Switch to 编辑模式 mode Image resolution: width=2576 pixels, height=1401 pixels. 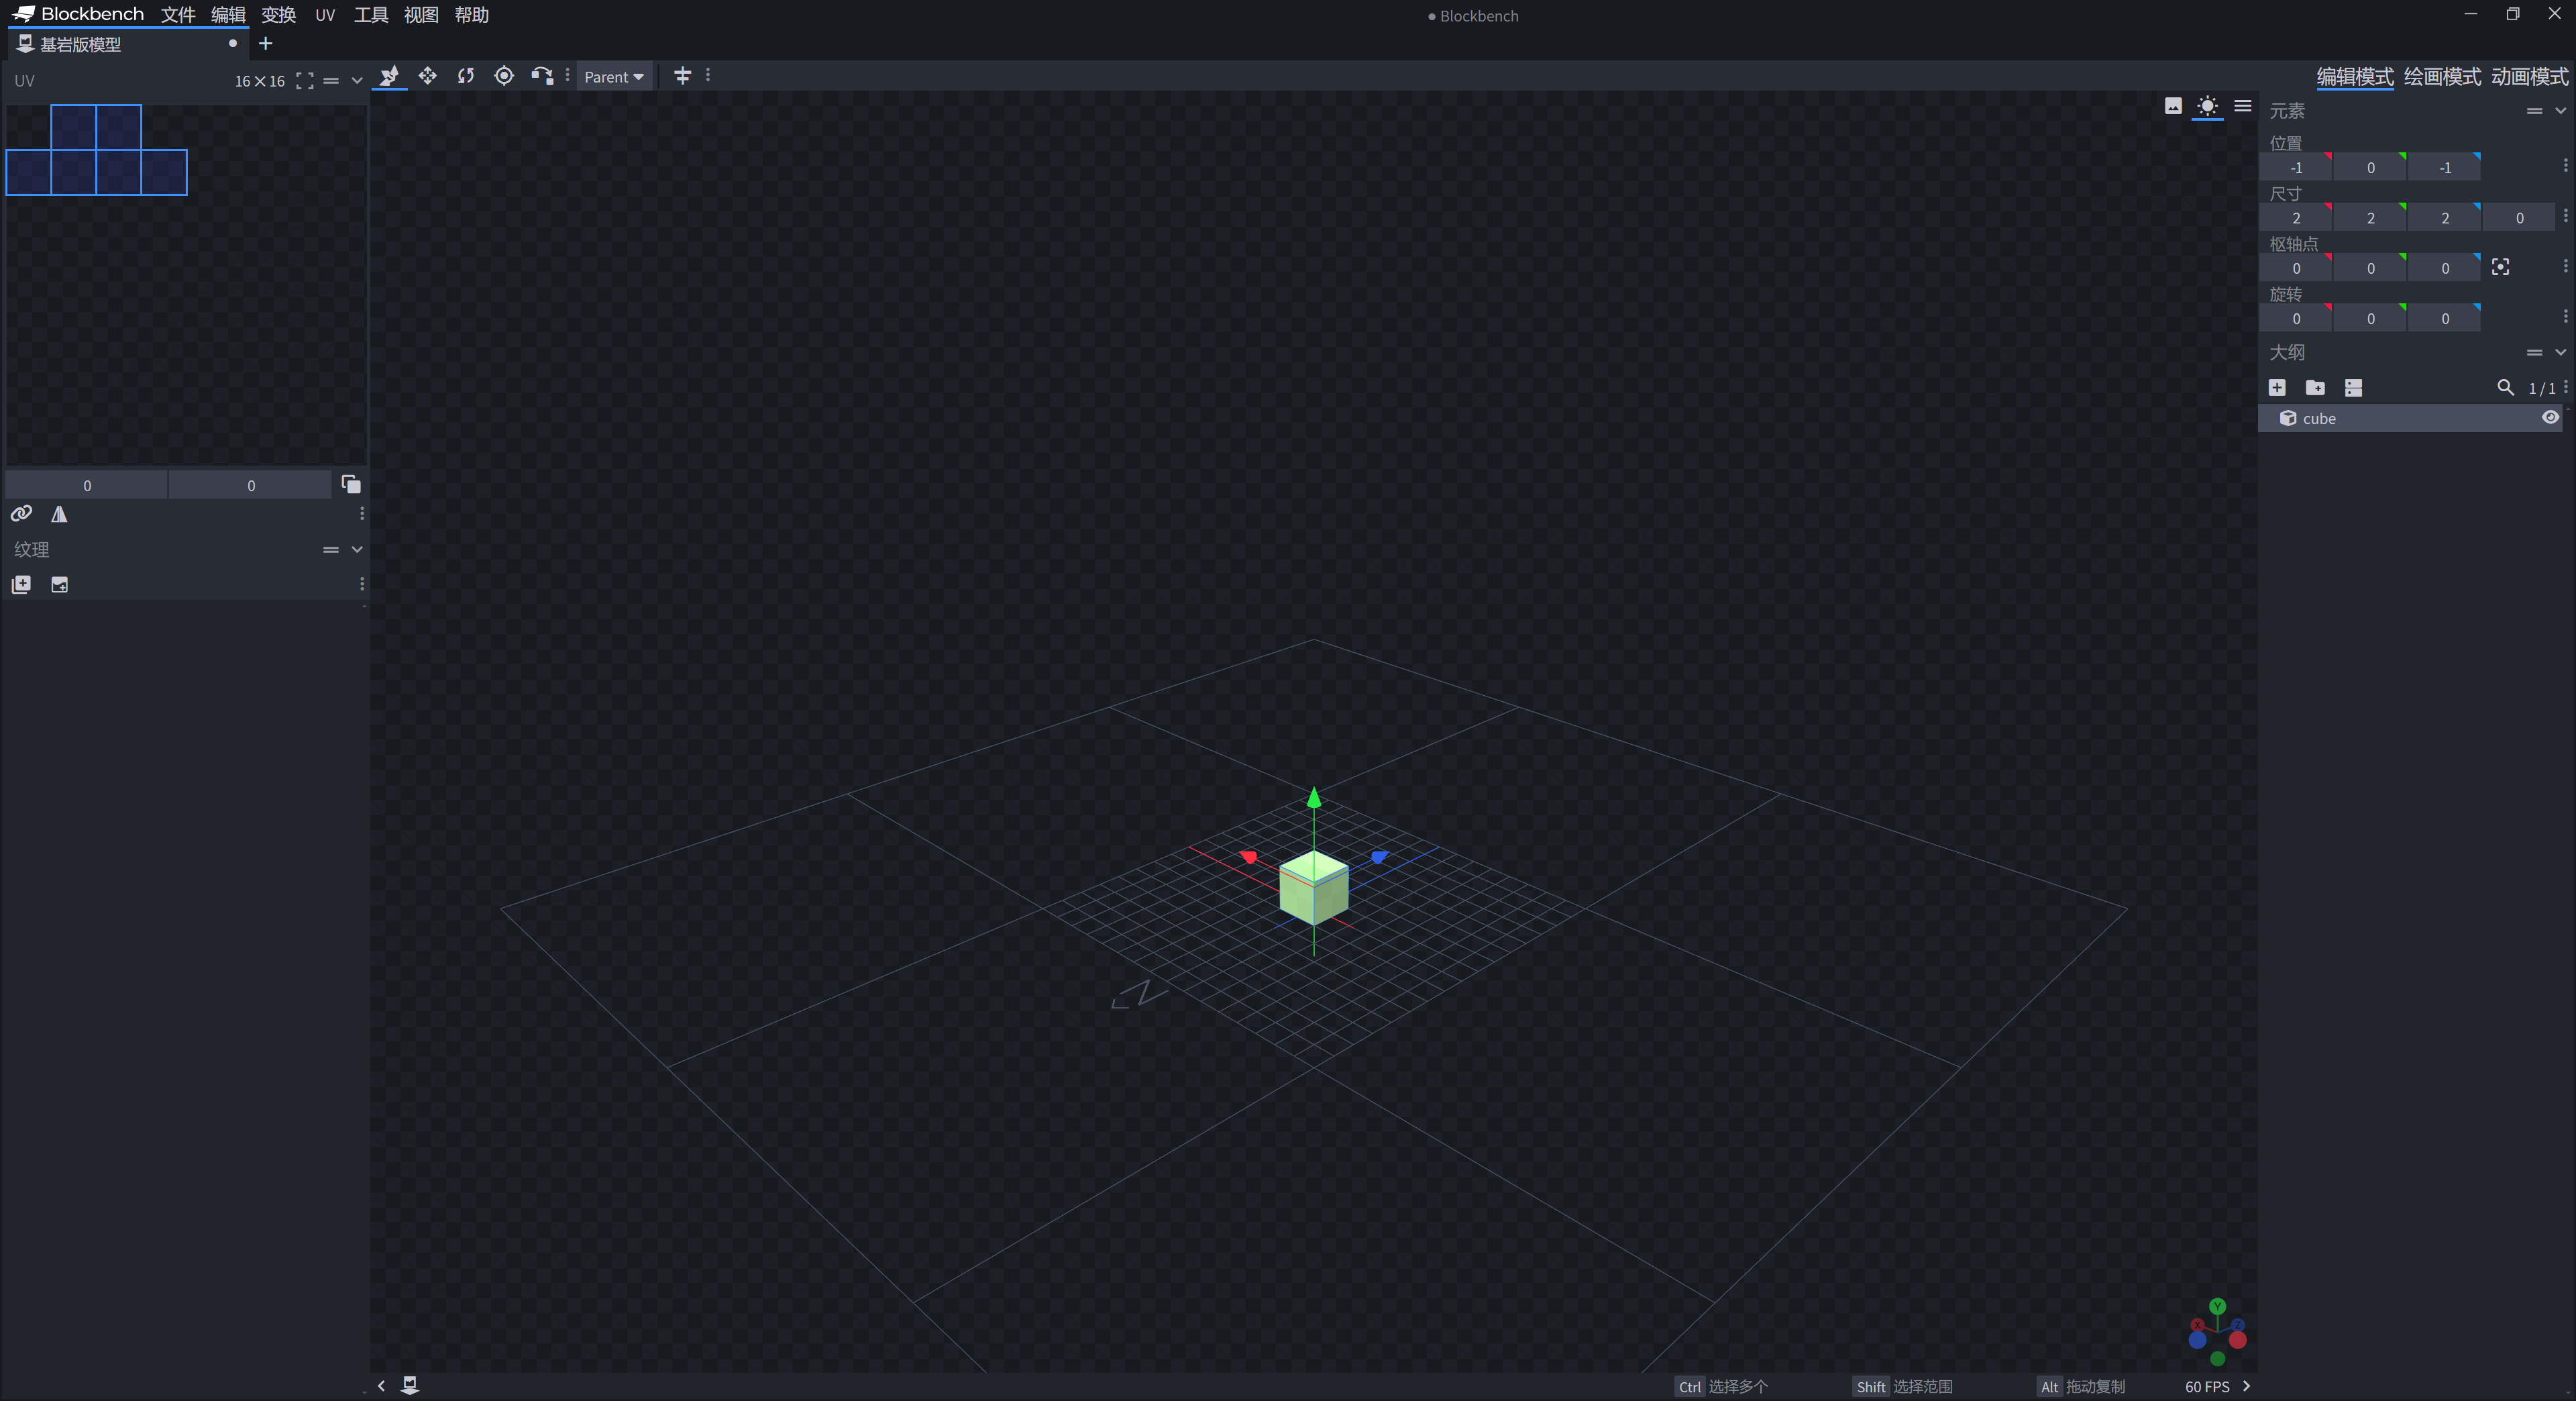pyautogui.click(x=2354, y=77)
